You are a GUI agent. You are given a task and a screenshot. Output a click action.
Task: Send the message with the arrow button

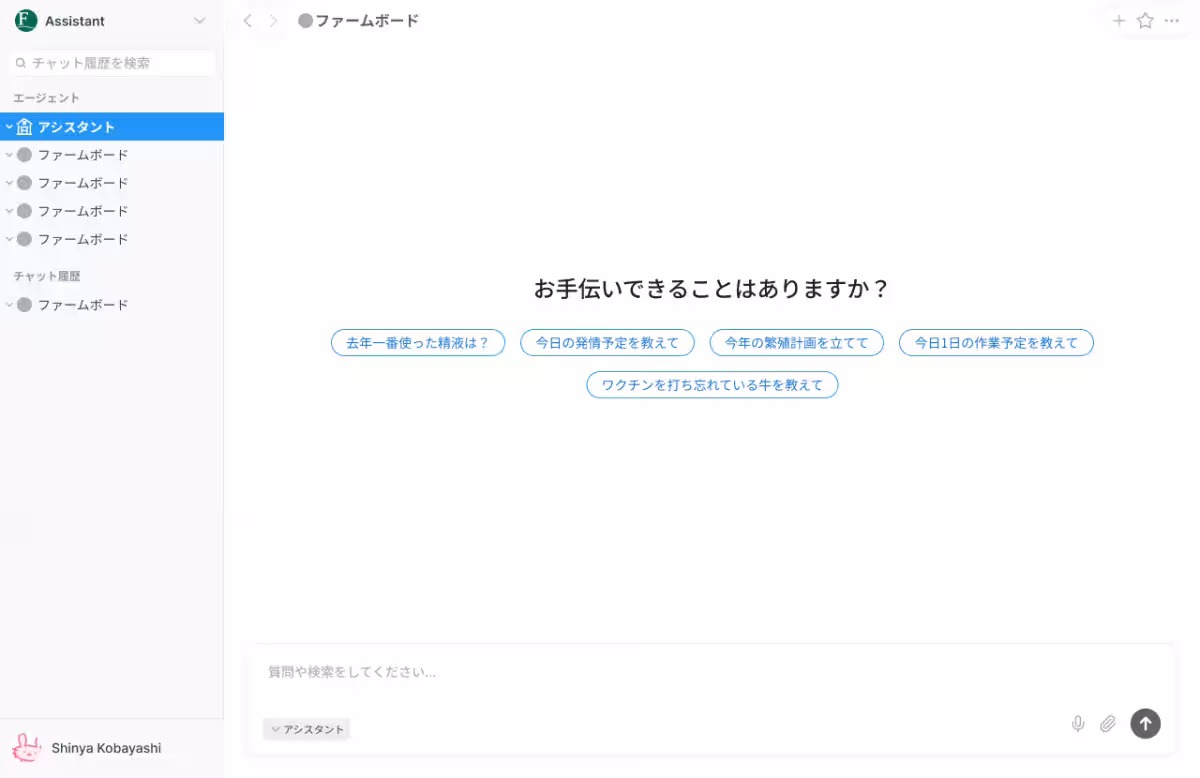click(x=1145, y=723)
